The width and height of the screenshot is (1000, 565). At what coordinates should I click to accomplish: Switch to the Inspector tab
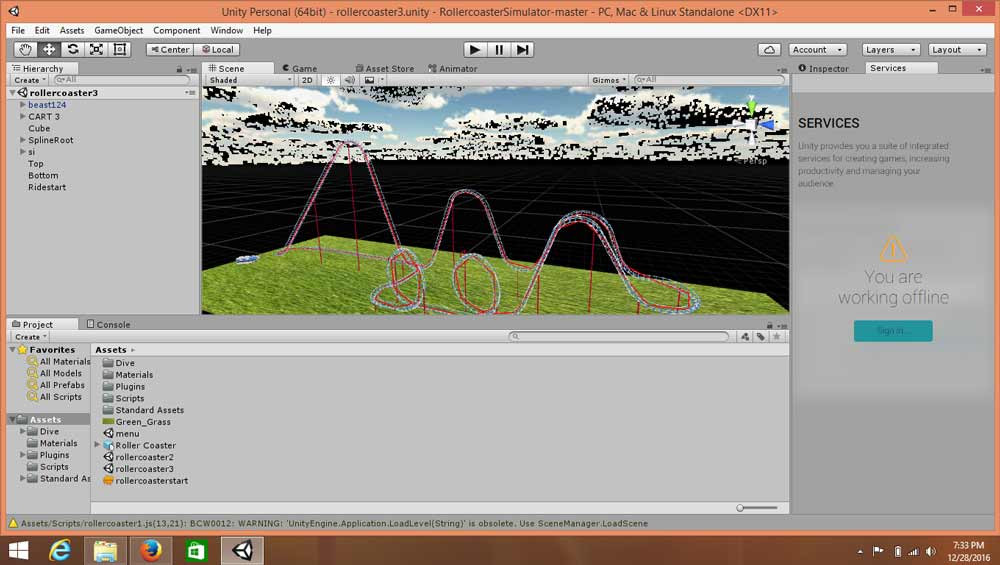coord(823,68)
